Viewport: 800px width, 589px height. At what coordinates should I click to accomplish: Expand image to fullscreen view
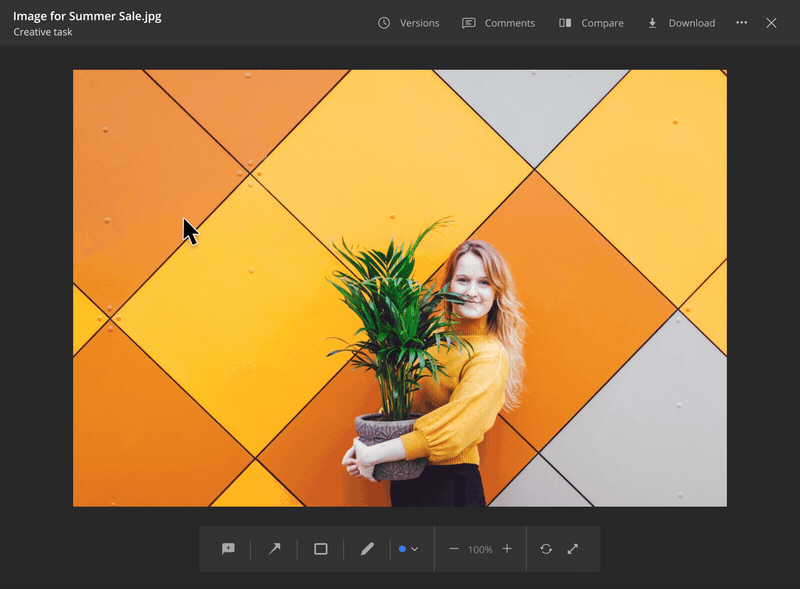click(573, 549)
